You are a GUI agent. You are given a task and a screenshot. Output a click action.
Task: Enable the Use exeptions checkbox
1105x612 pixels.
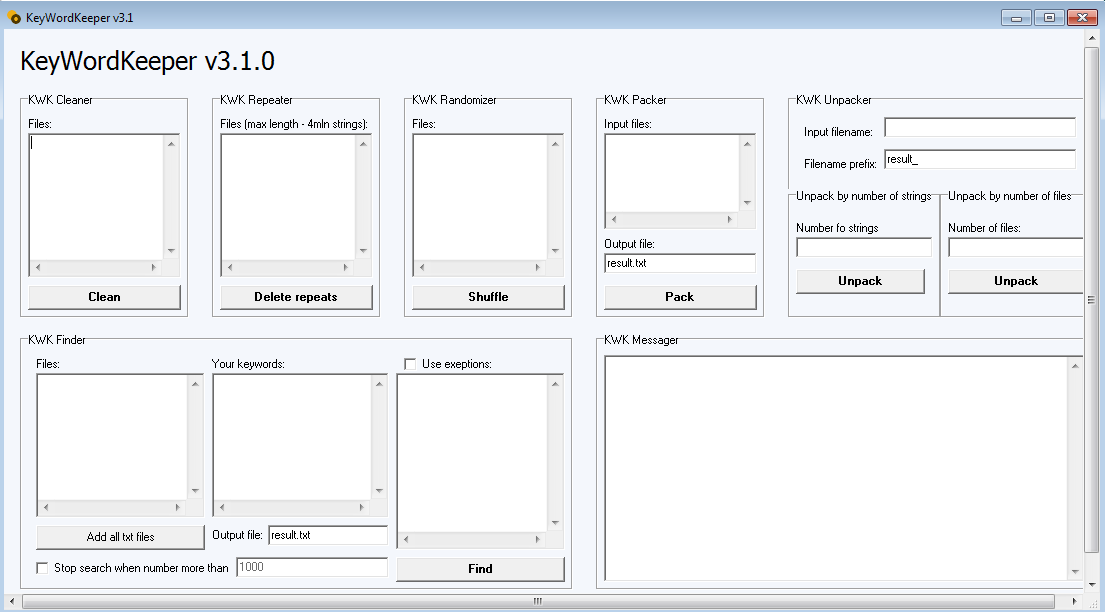410,364
